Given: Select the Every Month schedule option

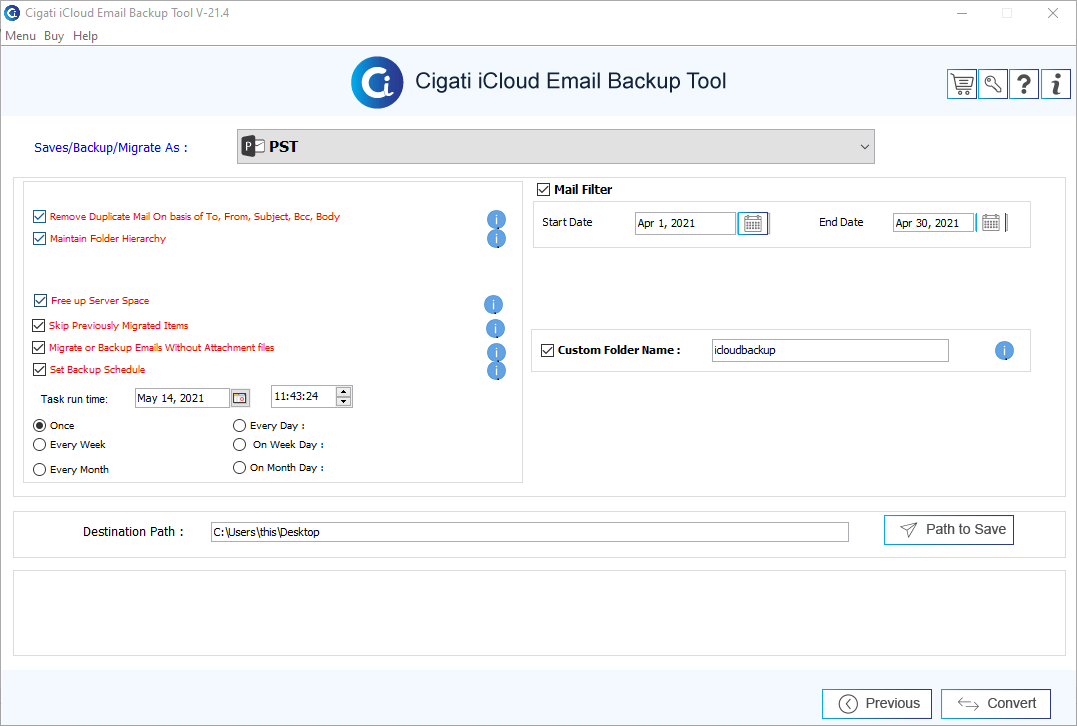Looking at the screenshot, I should tap(39, 470).
